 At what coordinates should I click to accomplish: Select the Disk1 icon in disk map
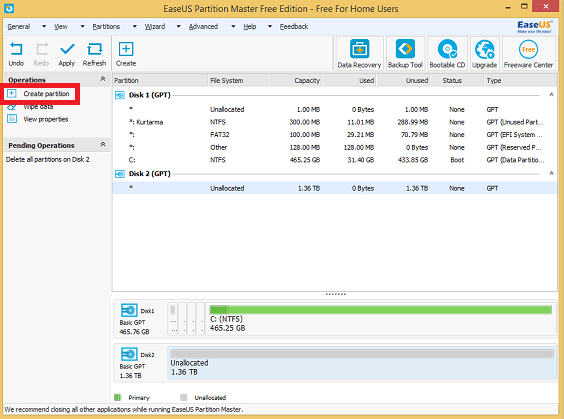coord(129,310)
